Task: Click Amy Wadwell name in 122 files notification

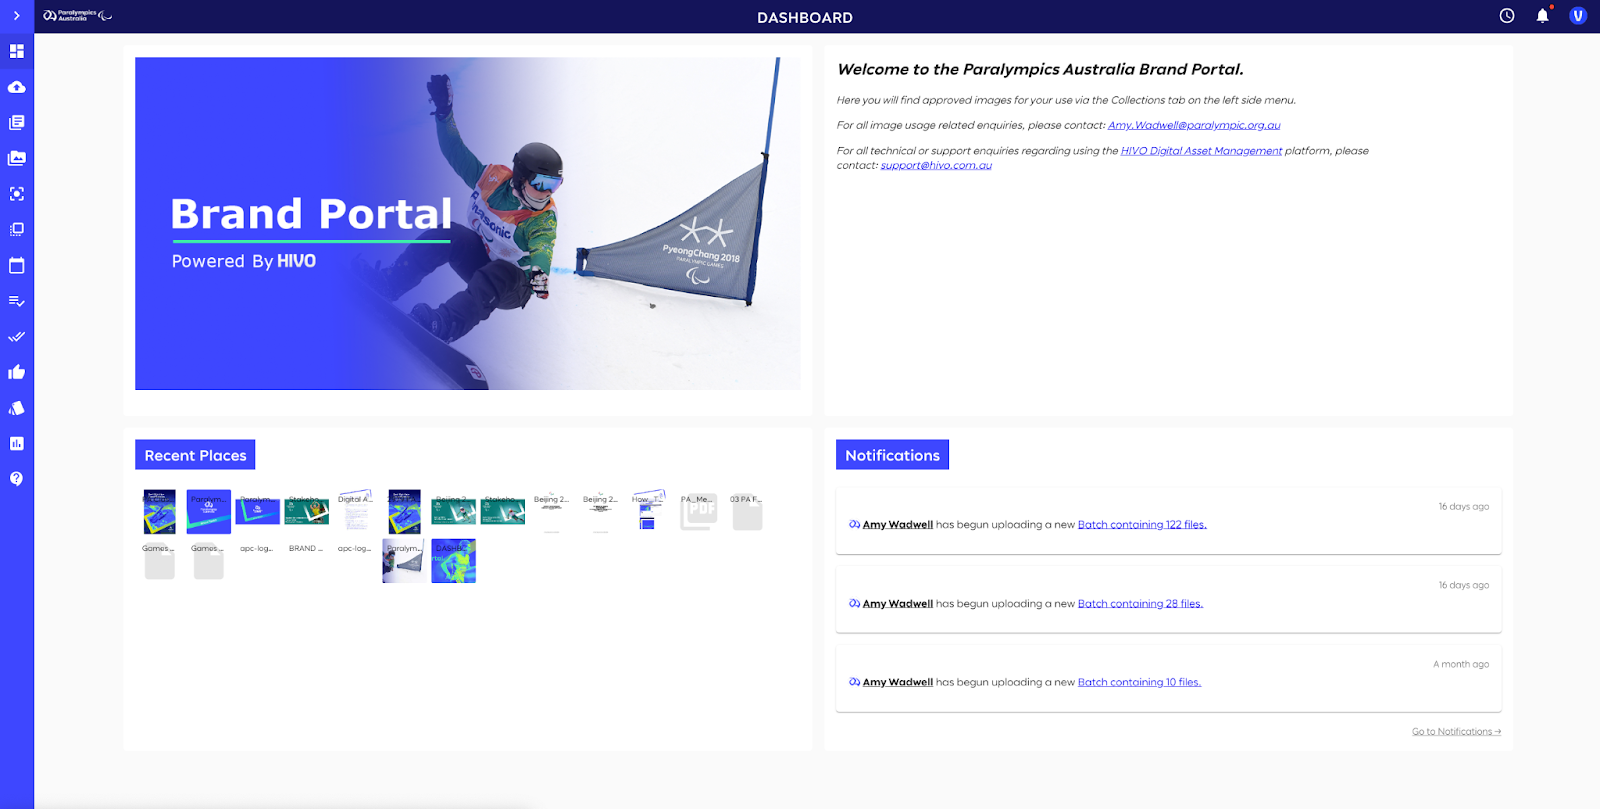Action: coord(898,525)
